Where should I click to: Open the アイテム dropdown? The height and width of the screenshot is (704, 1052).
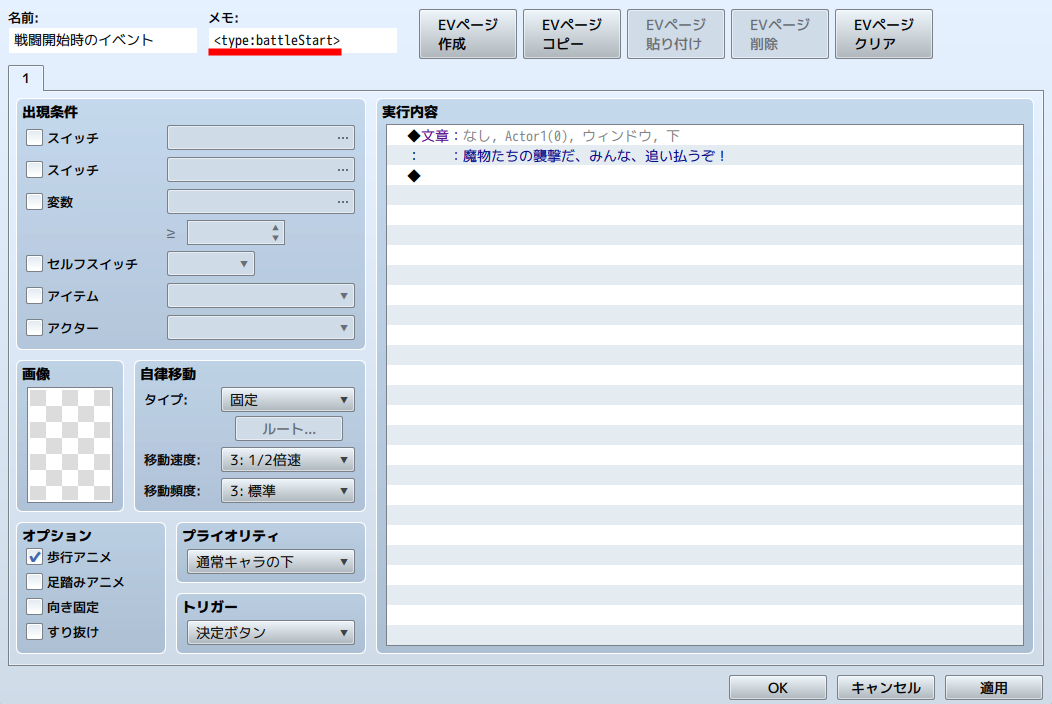[261, 295]
